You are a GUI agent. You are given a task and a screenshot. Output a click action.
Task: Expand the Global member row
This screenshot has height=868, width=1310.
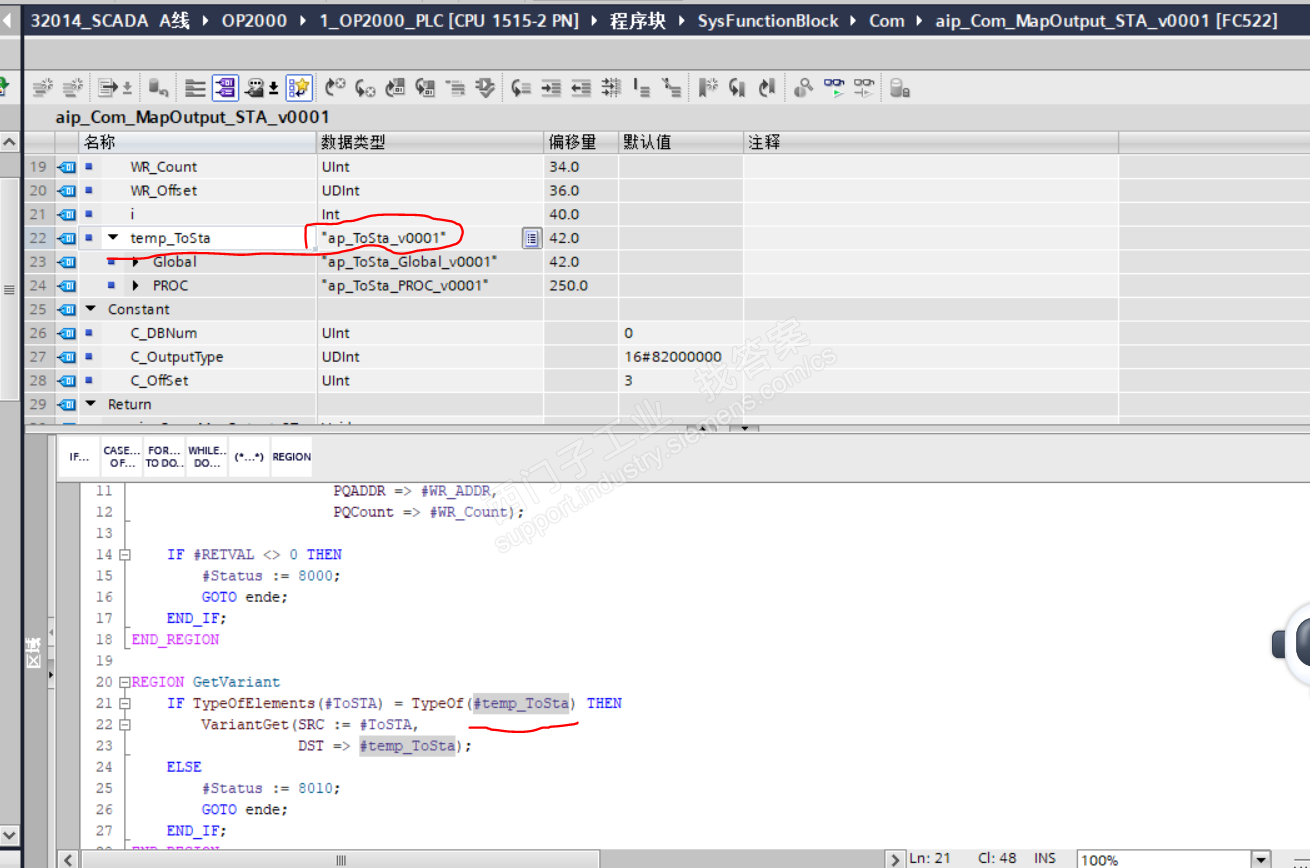136,262
